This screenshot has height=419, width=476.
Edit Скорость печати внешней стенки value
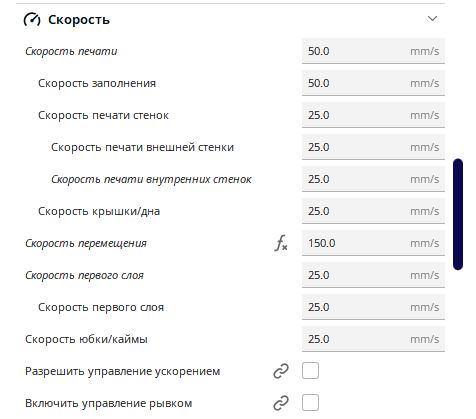tap(373, 147)
